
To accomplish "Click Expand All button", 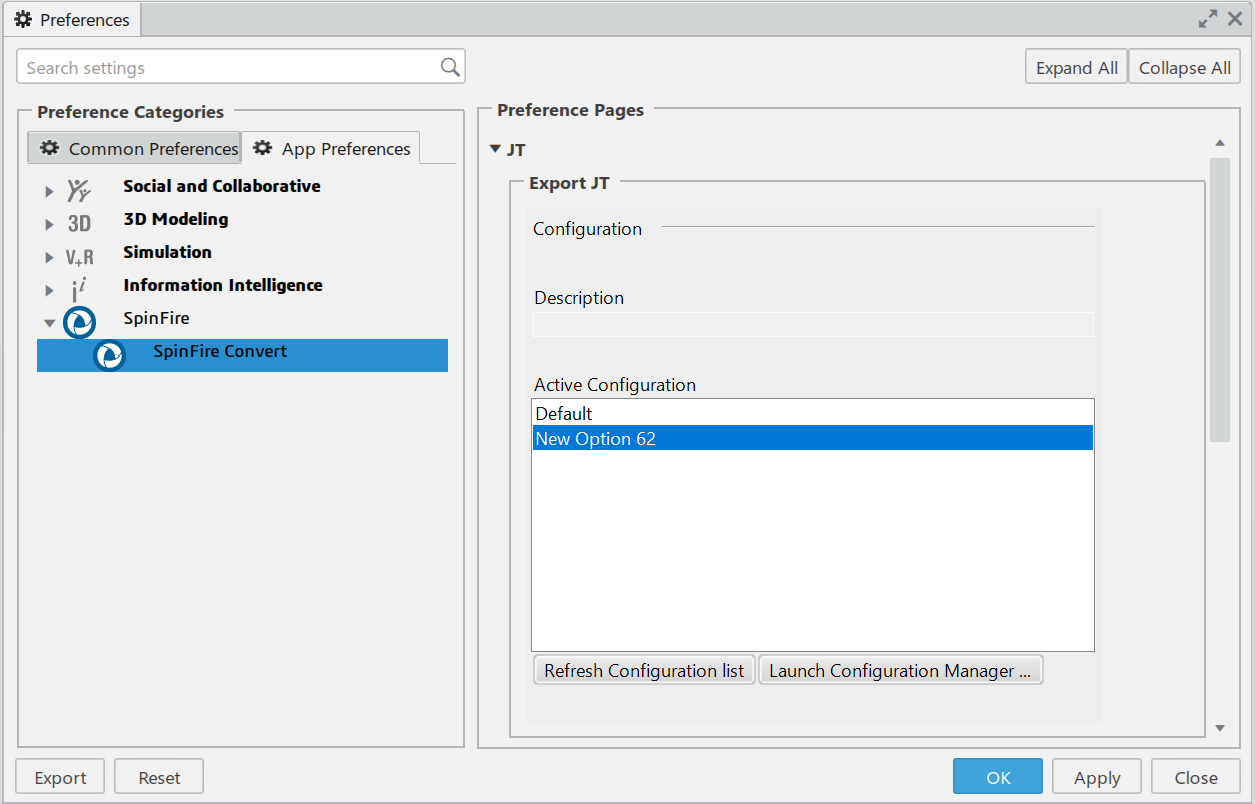I will (1077, 67).
